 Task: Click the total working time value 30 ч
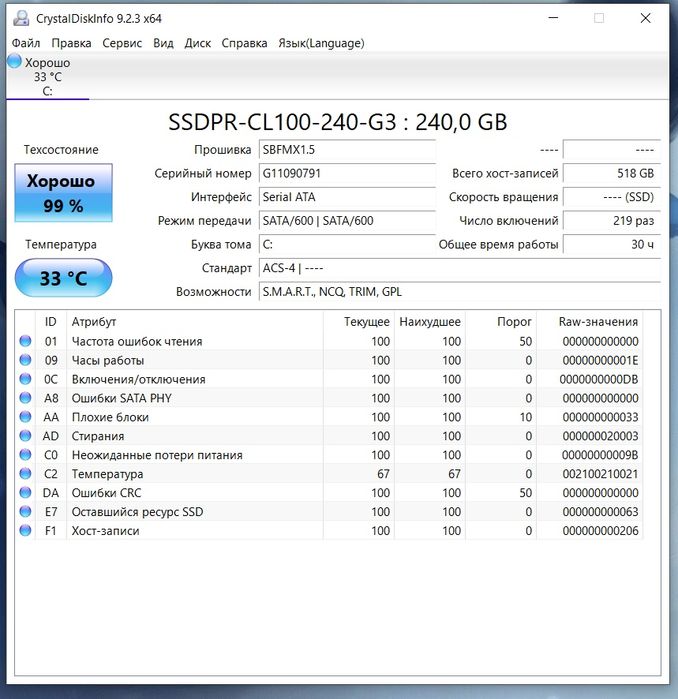(x=612, y=244)
